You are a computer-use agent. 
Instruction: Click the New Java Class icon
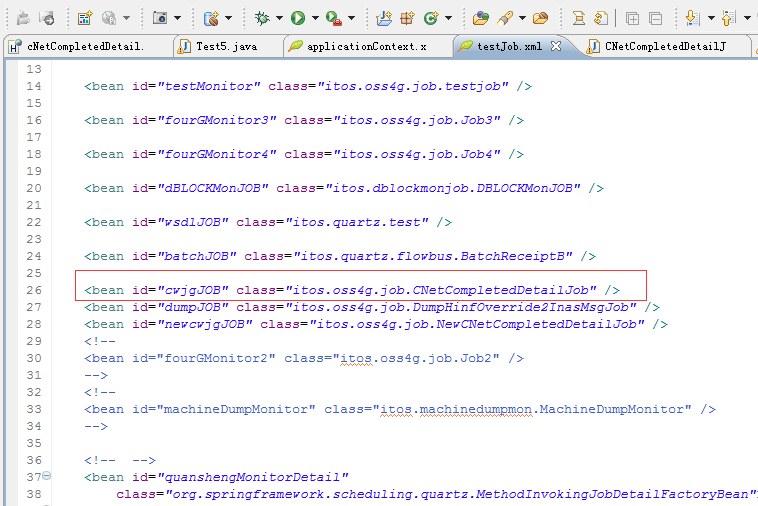[x=431, y=18]
